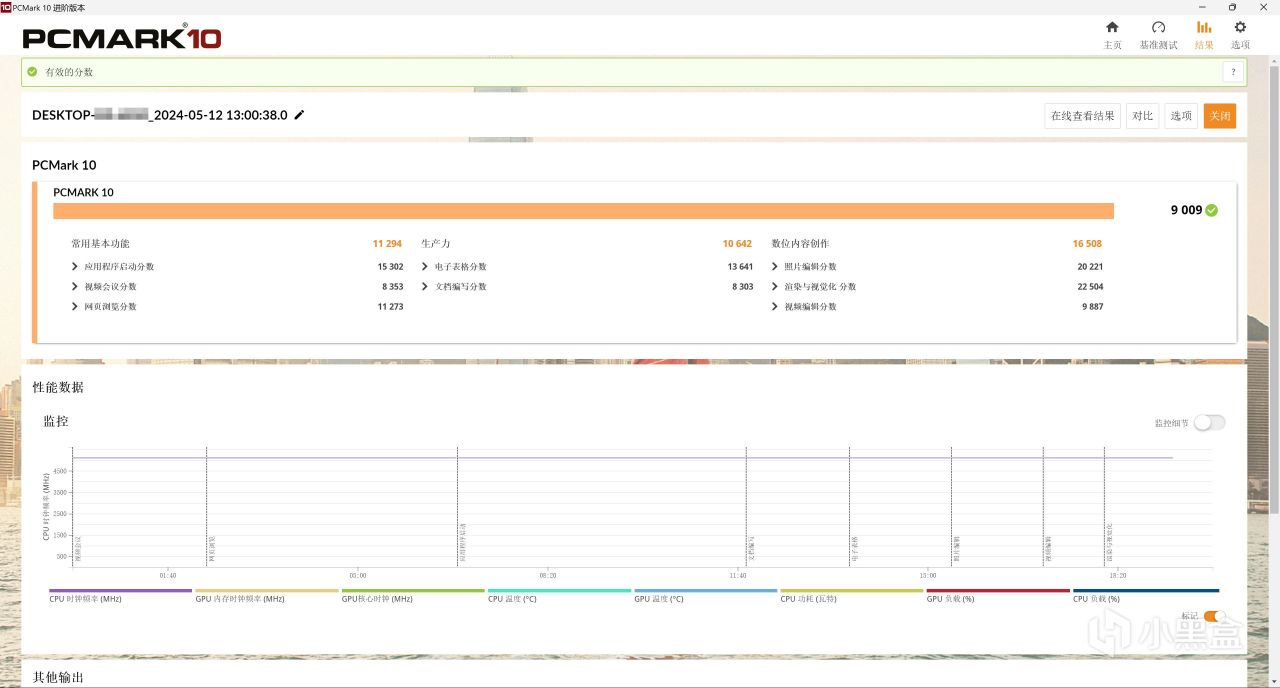
Task: Click the 生产力 heading
Action: pyautogui.click(x=436, y=244)
